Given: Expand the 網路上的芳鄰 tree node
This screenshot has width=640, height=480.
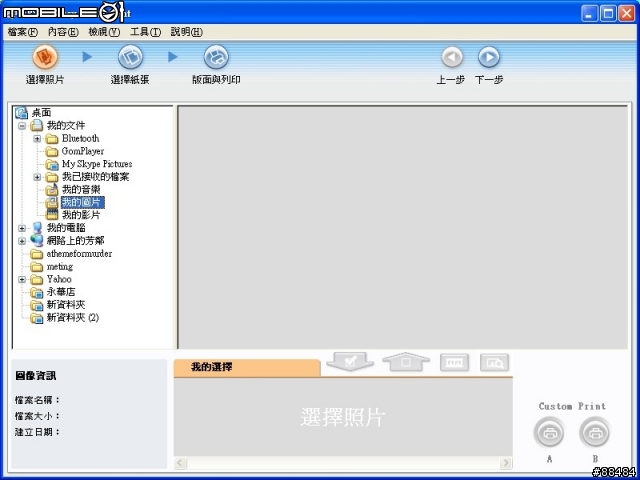Looking at the screenshot, I should point(22,241).
